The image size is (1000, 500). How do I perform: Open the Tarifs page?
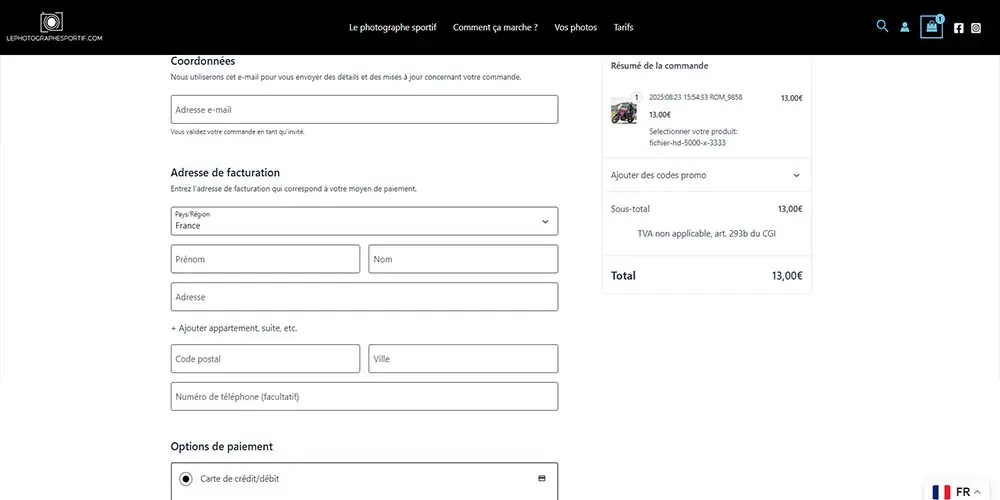click(623, 28)
